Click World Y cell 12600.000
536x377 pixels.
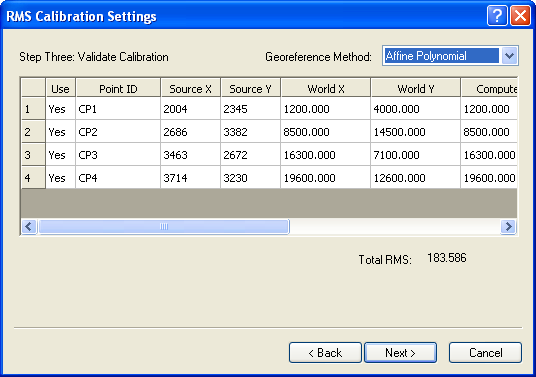click(416, 177)
